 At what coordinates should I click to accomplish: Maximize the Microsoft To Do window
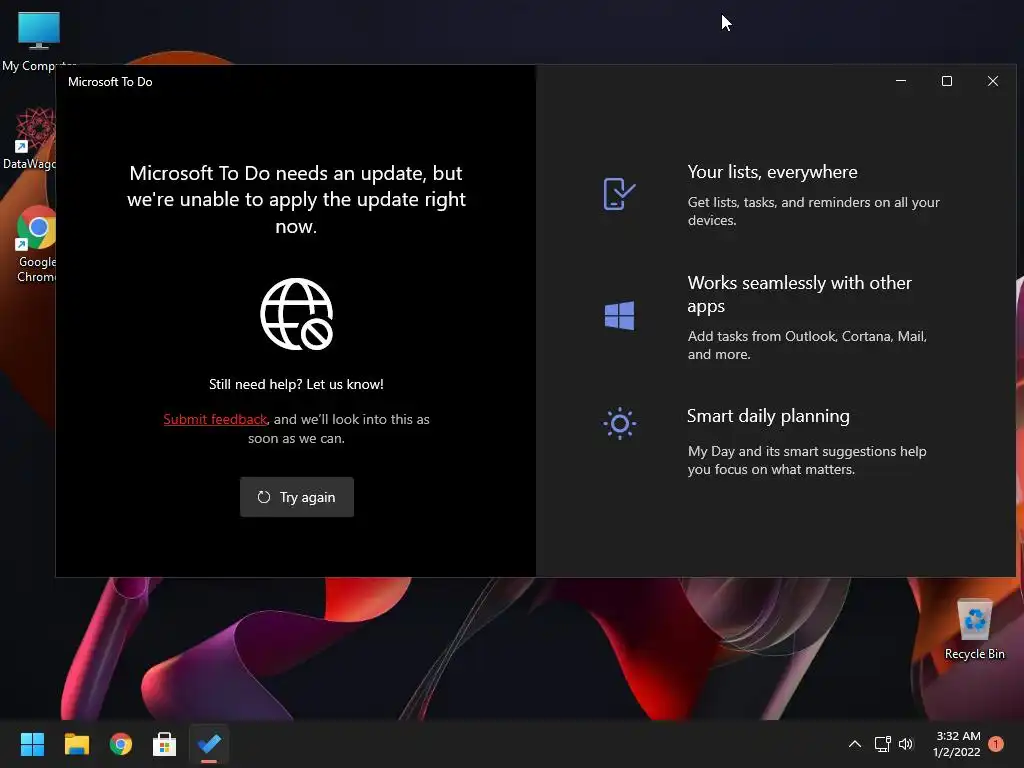click(x=946, y=81)
